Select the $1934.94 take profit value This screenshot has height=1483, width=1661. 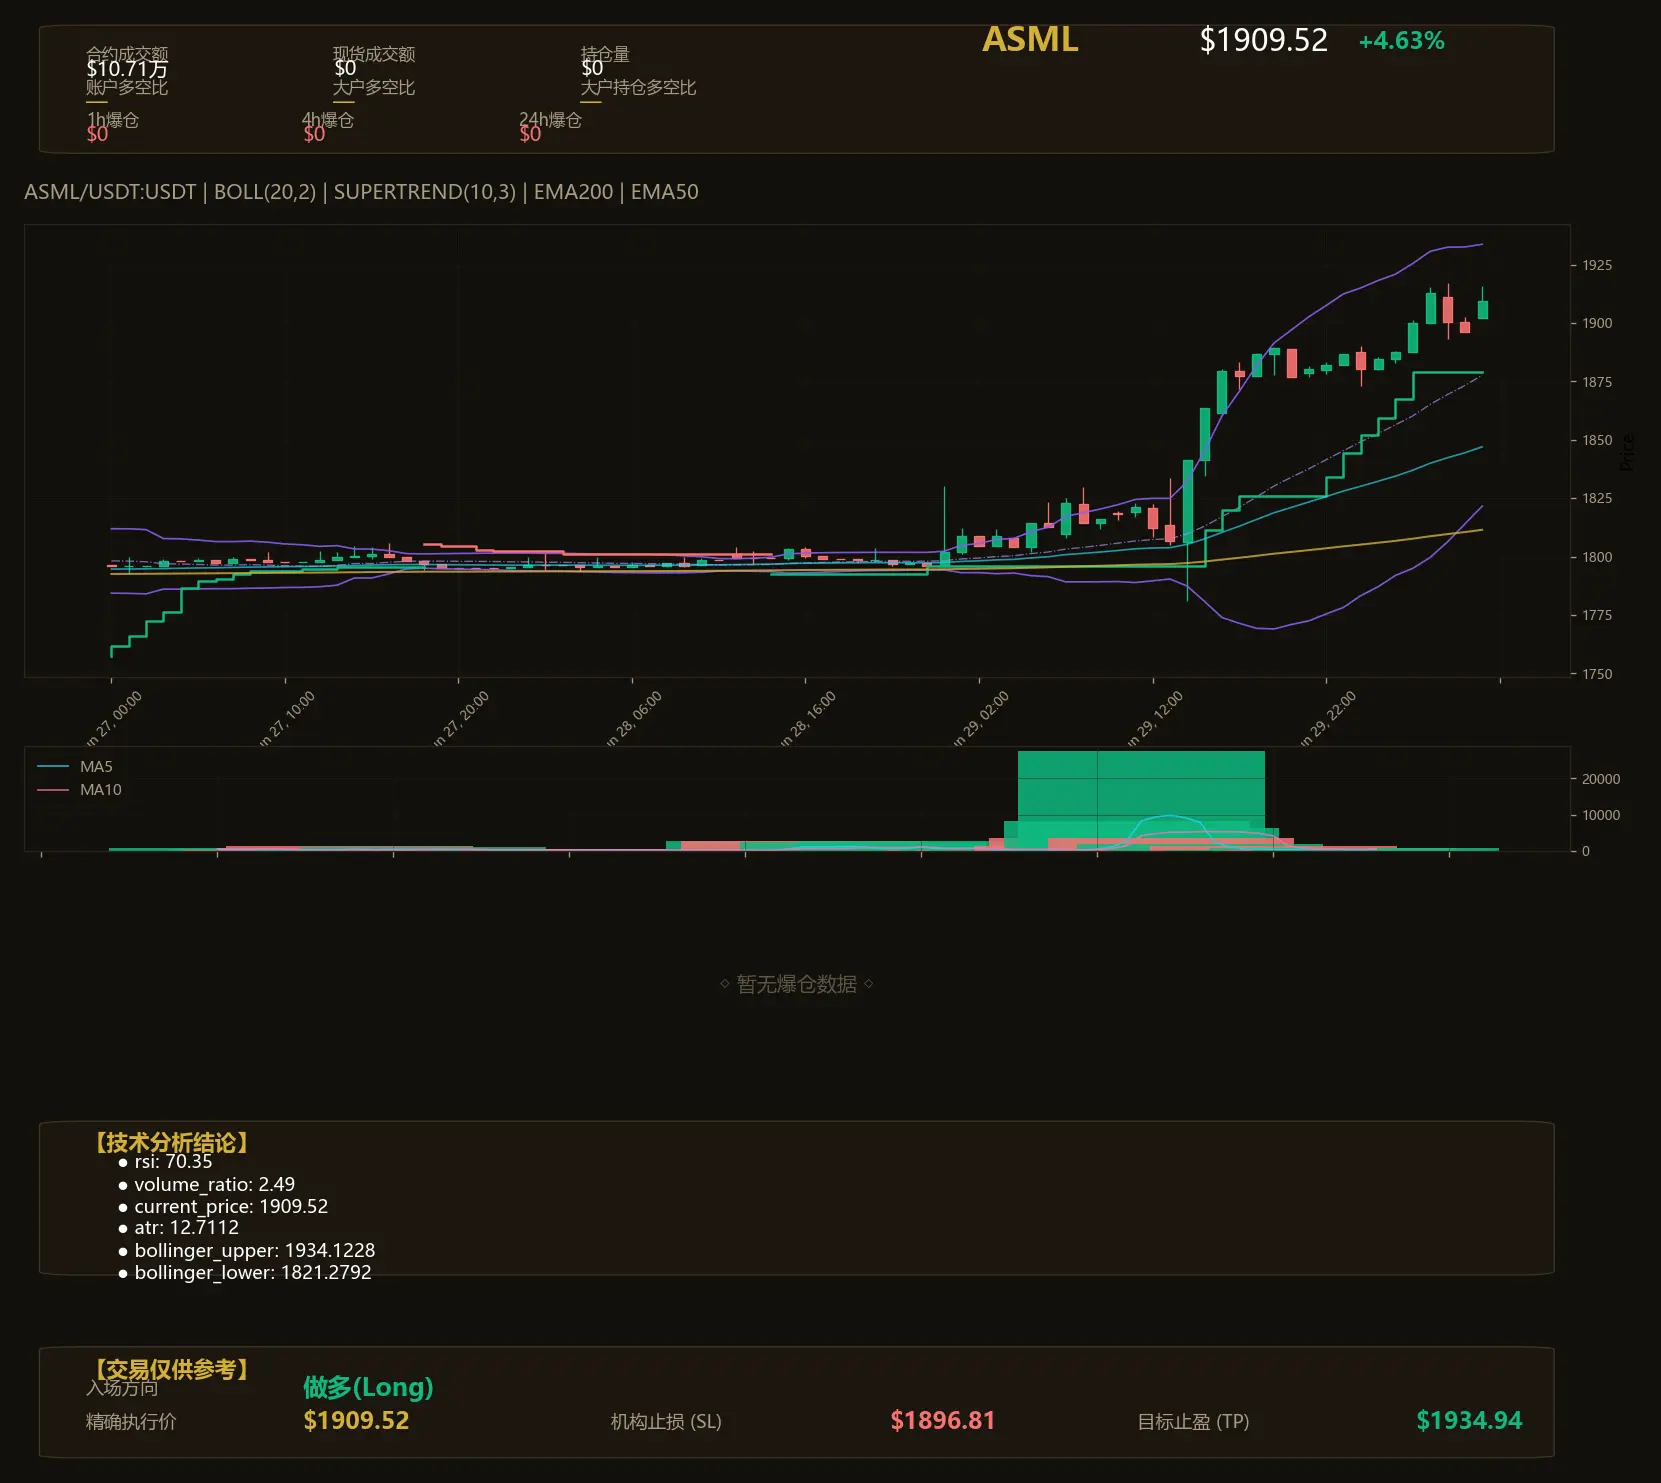(1469, 1421)
